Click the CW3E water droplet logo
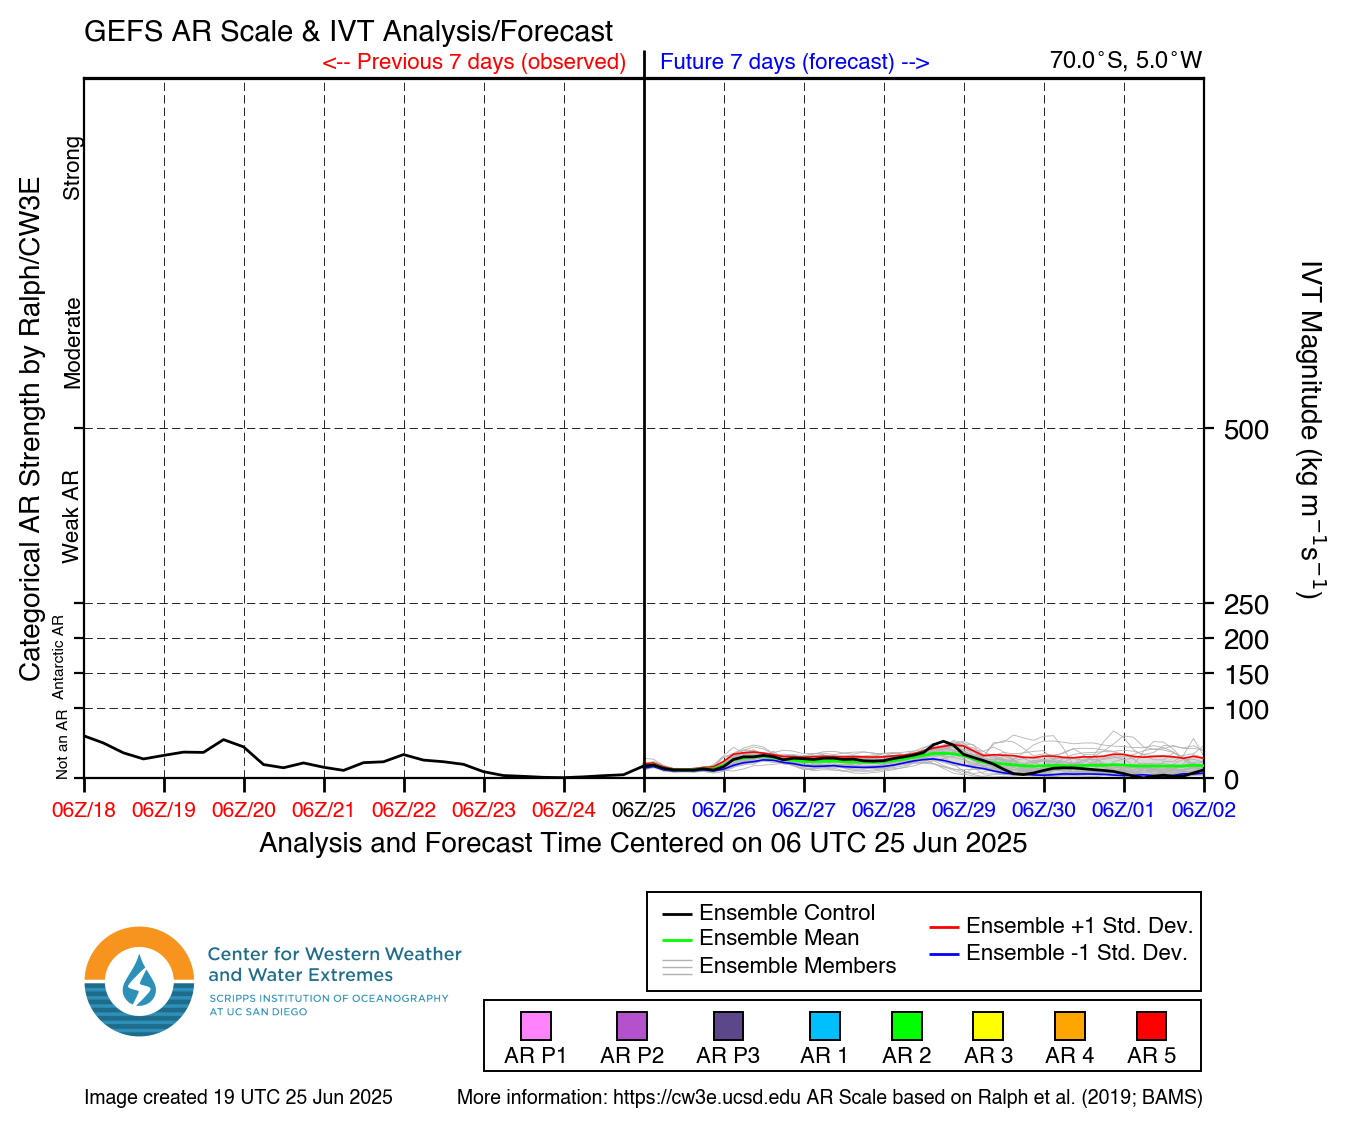The image size is (1348, 1128). point(139,981)
